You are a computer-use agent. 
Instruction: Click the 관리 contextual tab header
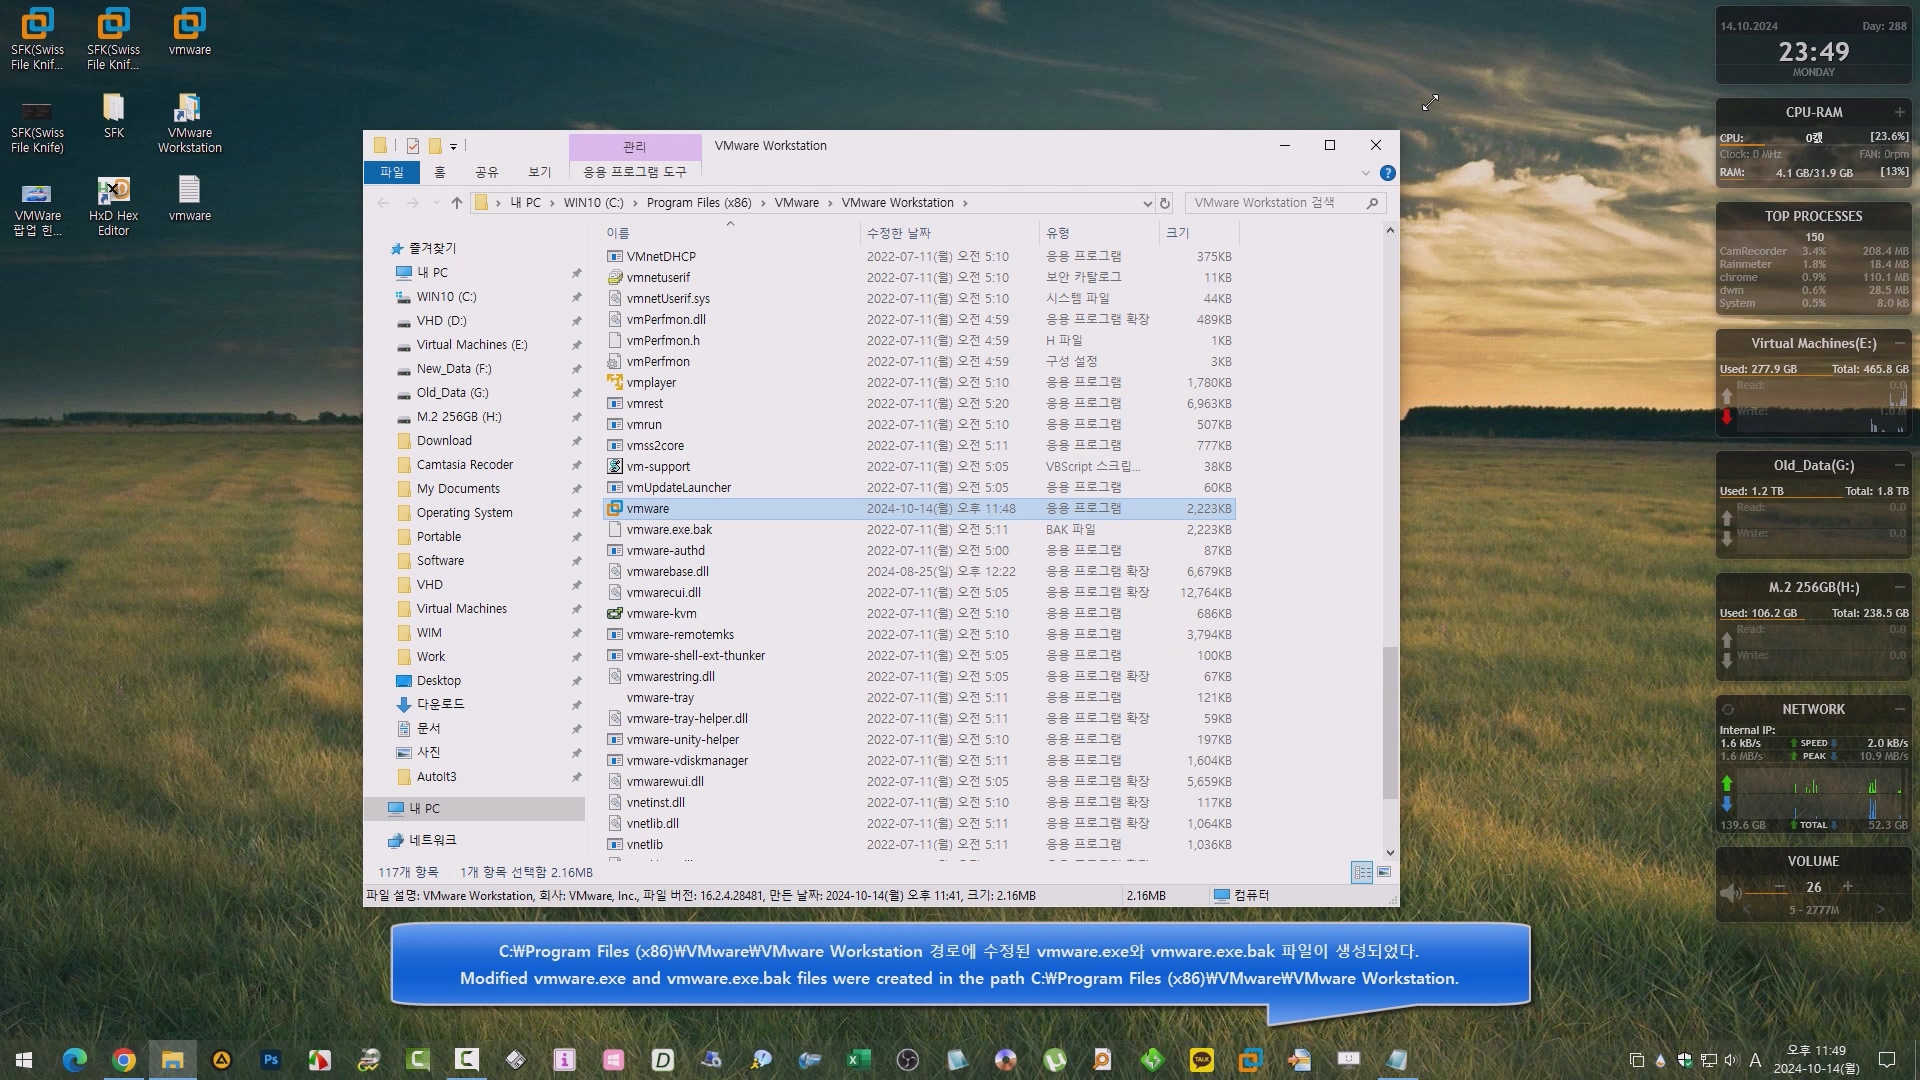tap(635, 147)
